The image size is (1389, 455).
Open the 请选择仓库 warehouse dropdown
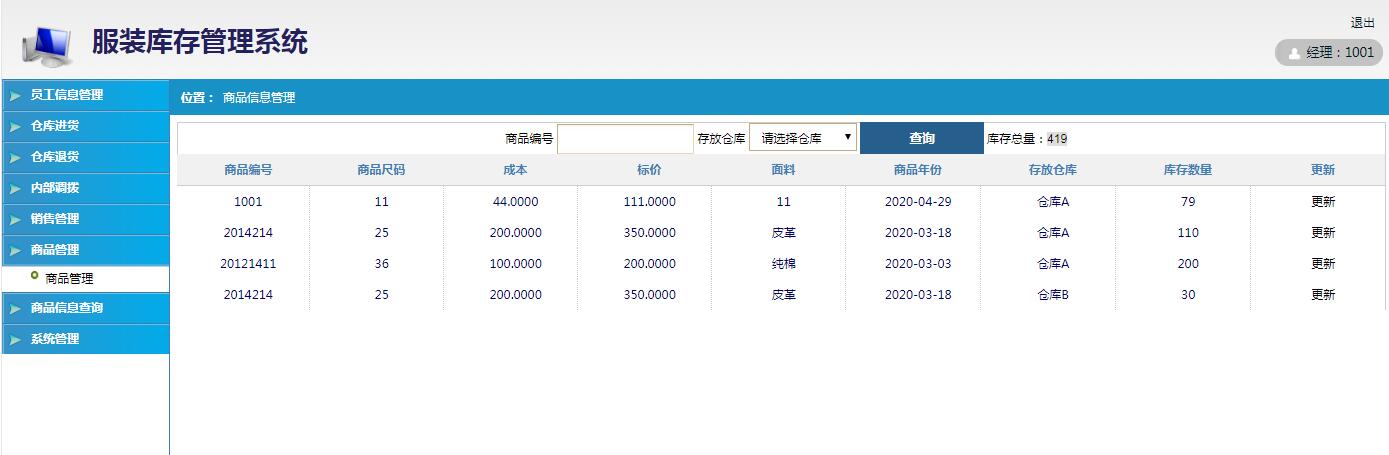click(803, 138)
